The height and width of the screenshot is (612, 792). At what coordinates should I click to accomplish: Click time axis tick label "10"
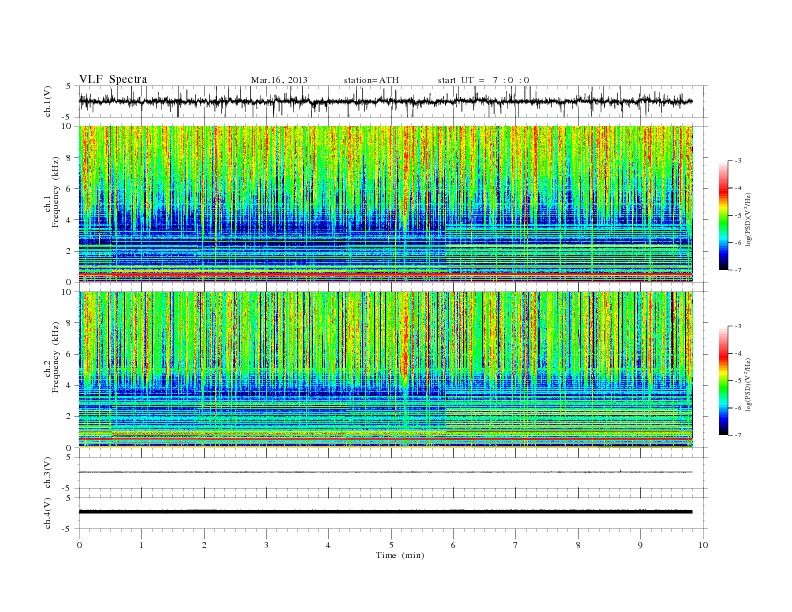pyautogui.click(x=703, y=545)
